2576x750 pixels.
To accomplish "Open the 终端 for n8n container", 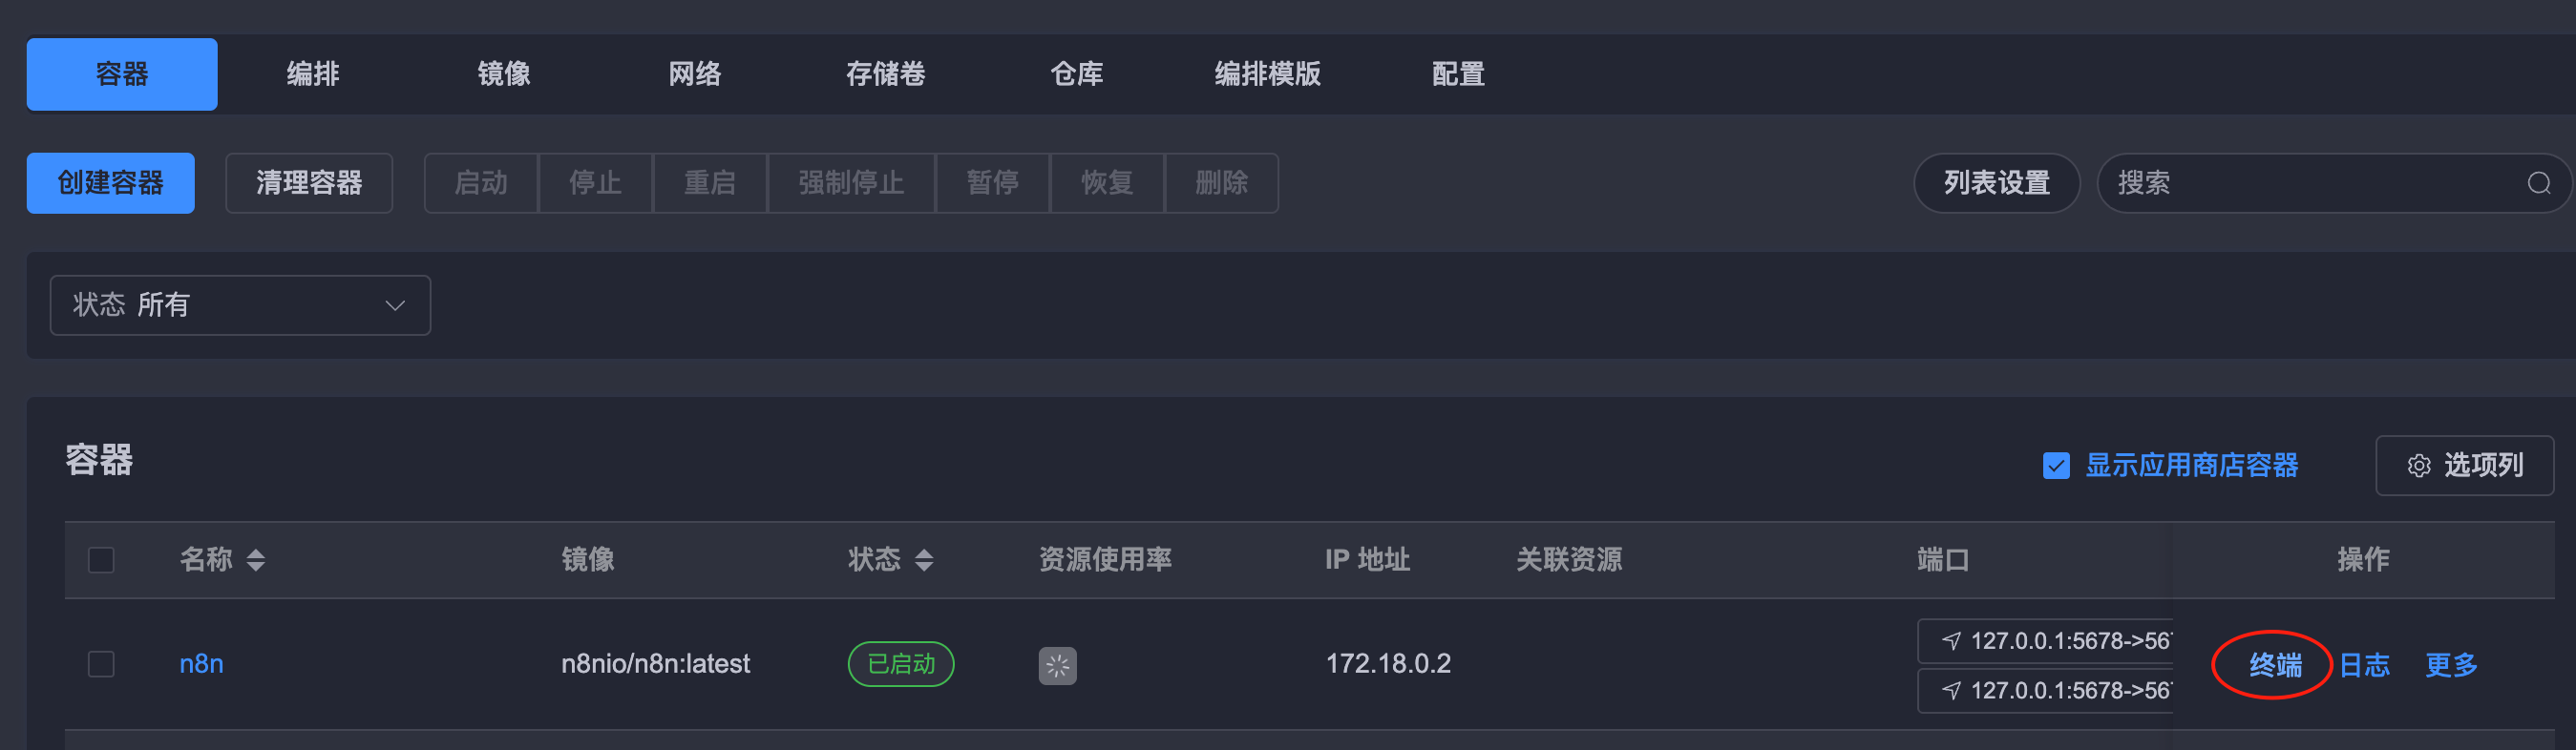I will [2275, 665].
